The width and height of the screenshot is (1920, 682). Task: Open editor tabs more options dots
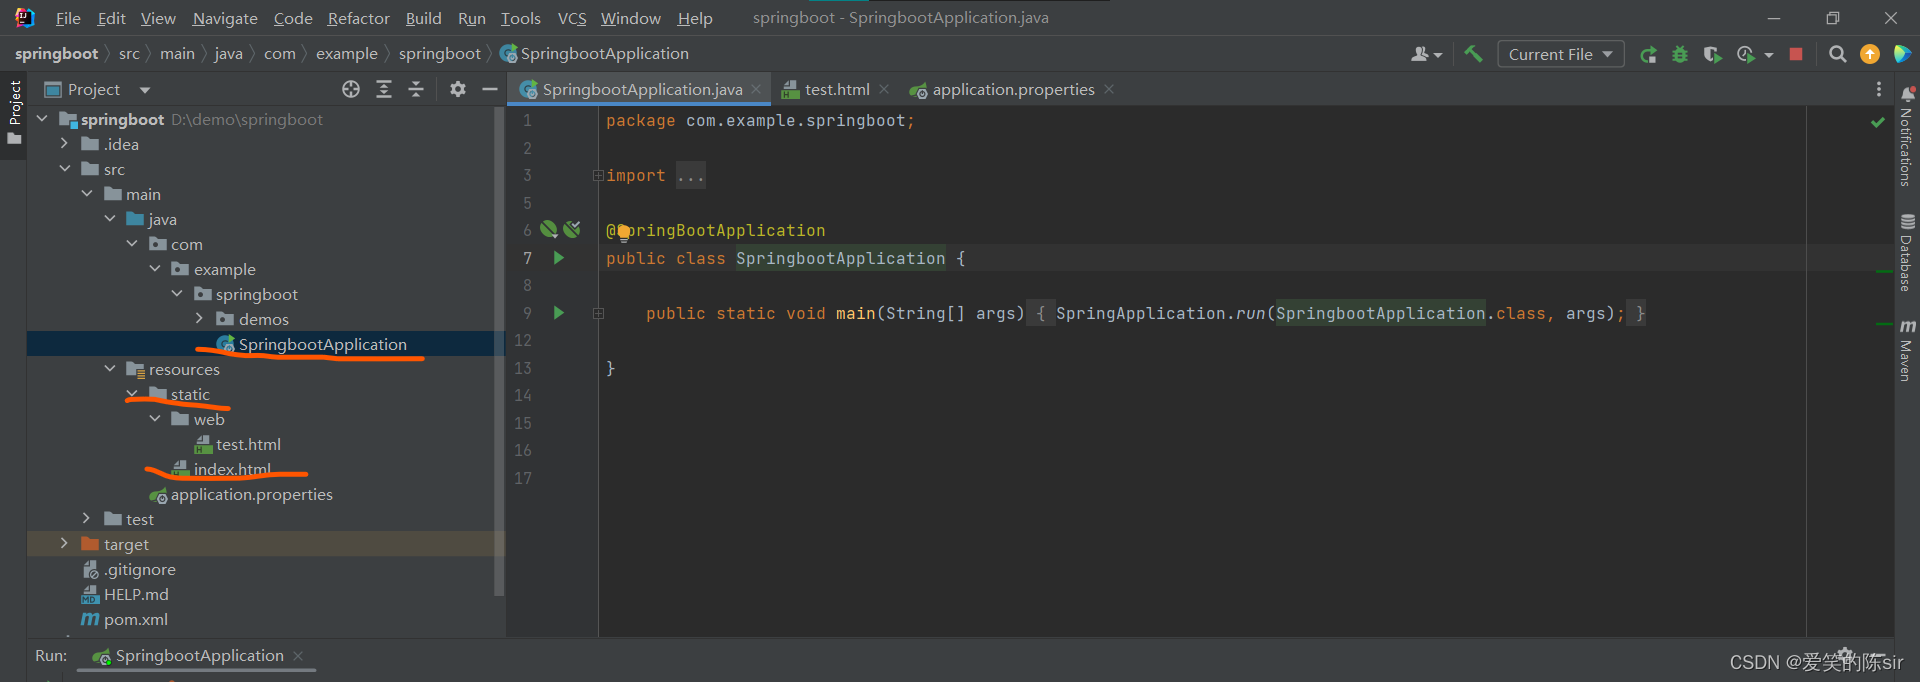pyautogui.click(x=1879, y=89)
